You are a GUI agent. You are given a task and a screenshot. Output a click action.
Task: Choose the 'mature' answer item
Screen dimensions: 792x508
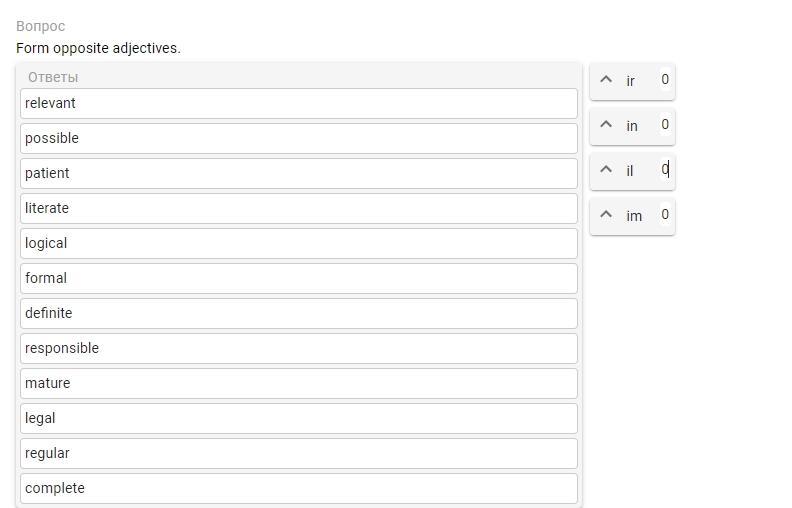coord(298,383)
